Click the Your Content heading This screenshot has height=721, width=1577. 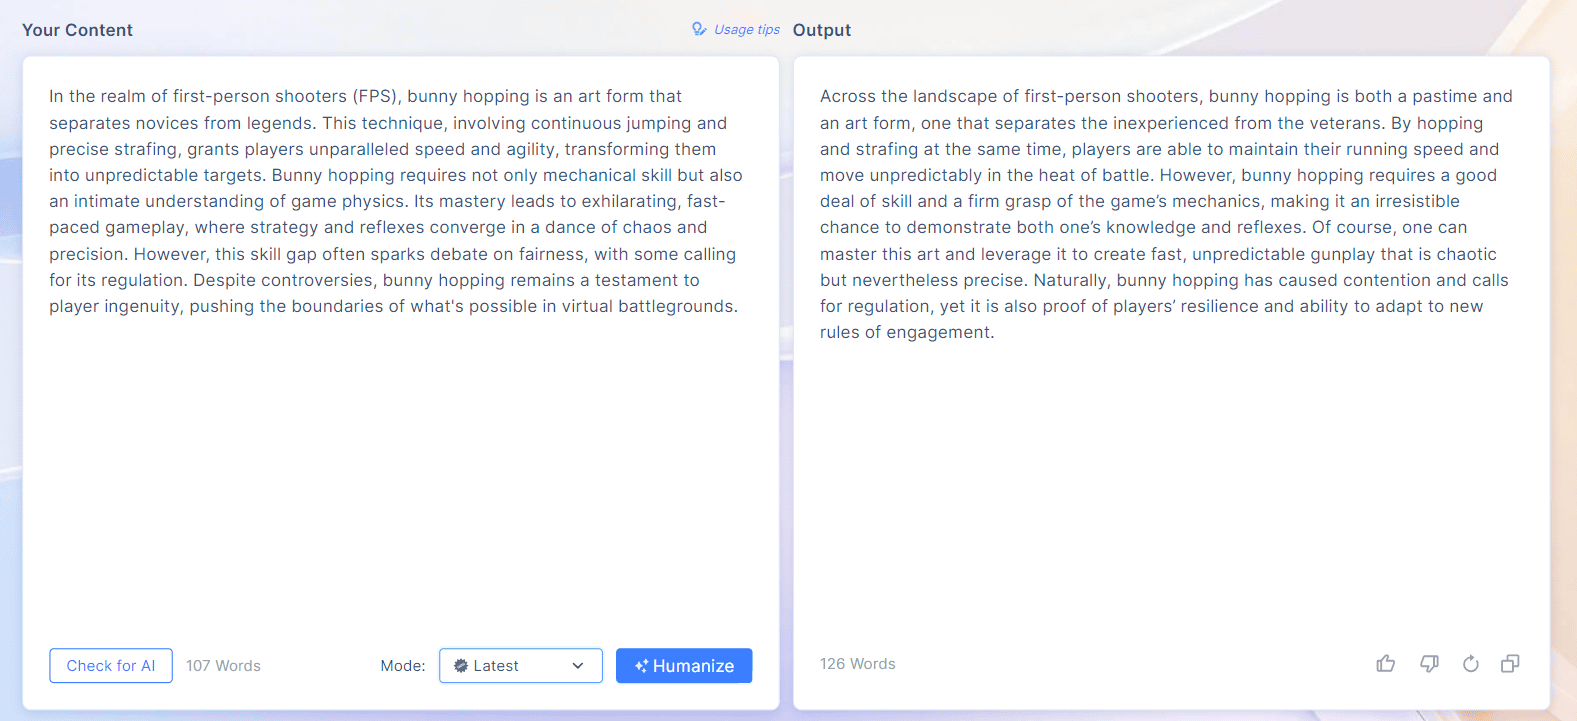point(77,30)
